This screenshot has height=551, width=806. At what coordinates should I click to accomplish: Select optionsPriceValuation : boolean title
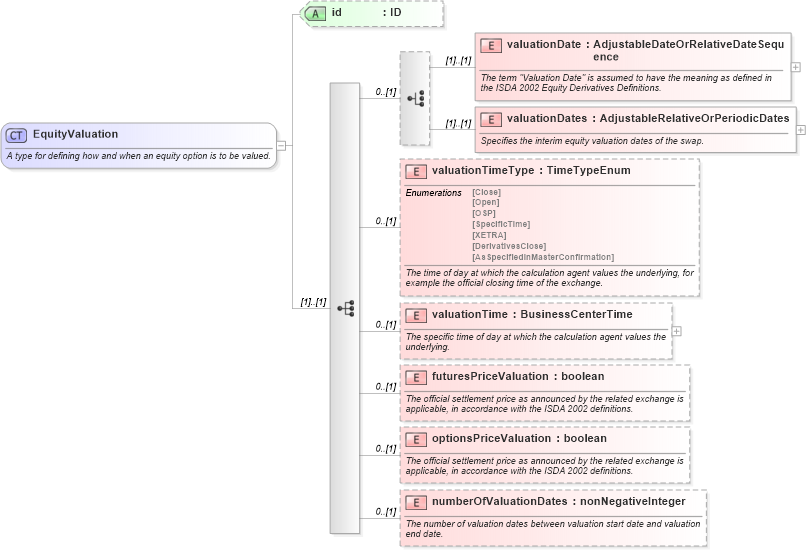(519, 438)
